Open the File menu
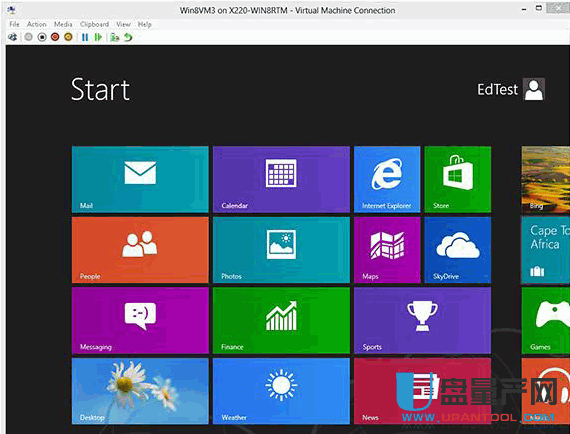570x434 pixels. [x=15, y=24]
